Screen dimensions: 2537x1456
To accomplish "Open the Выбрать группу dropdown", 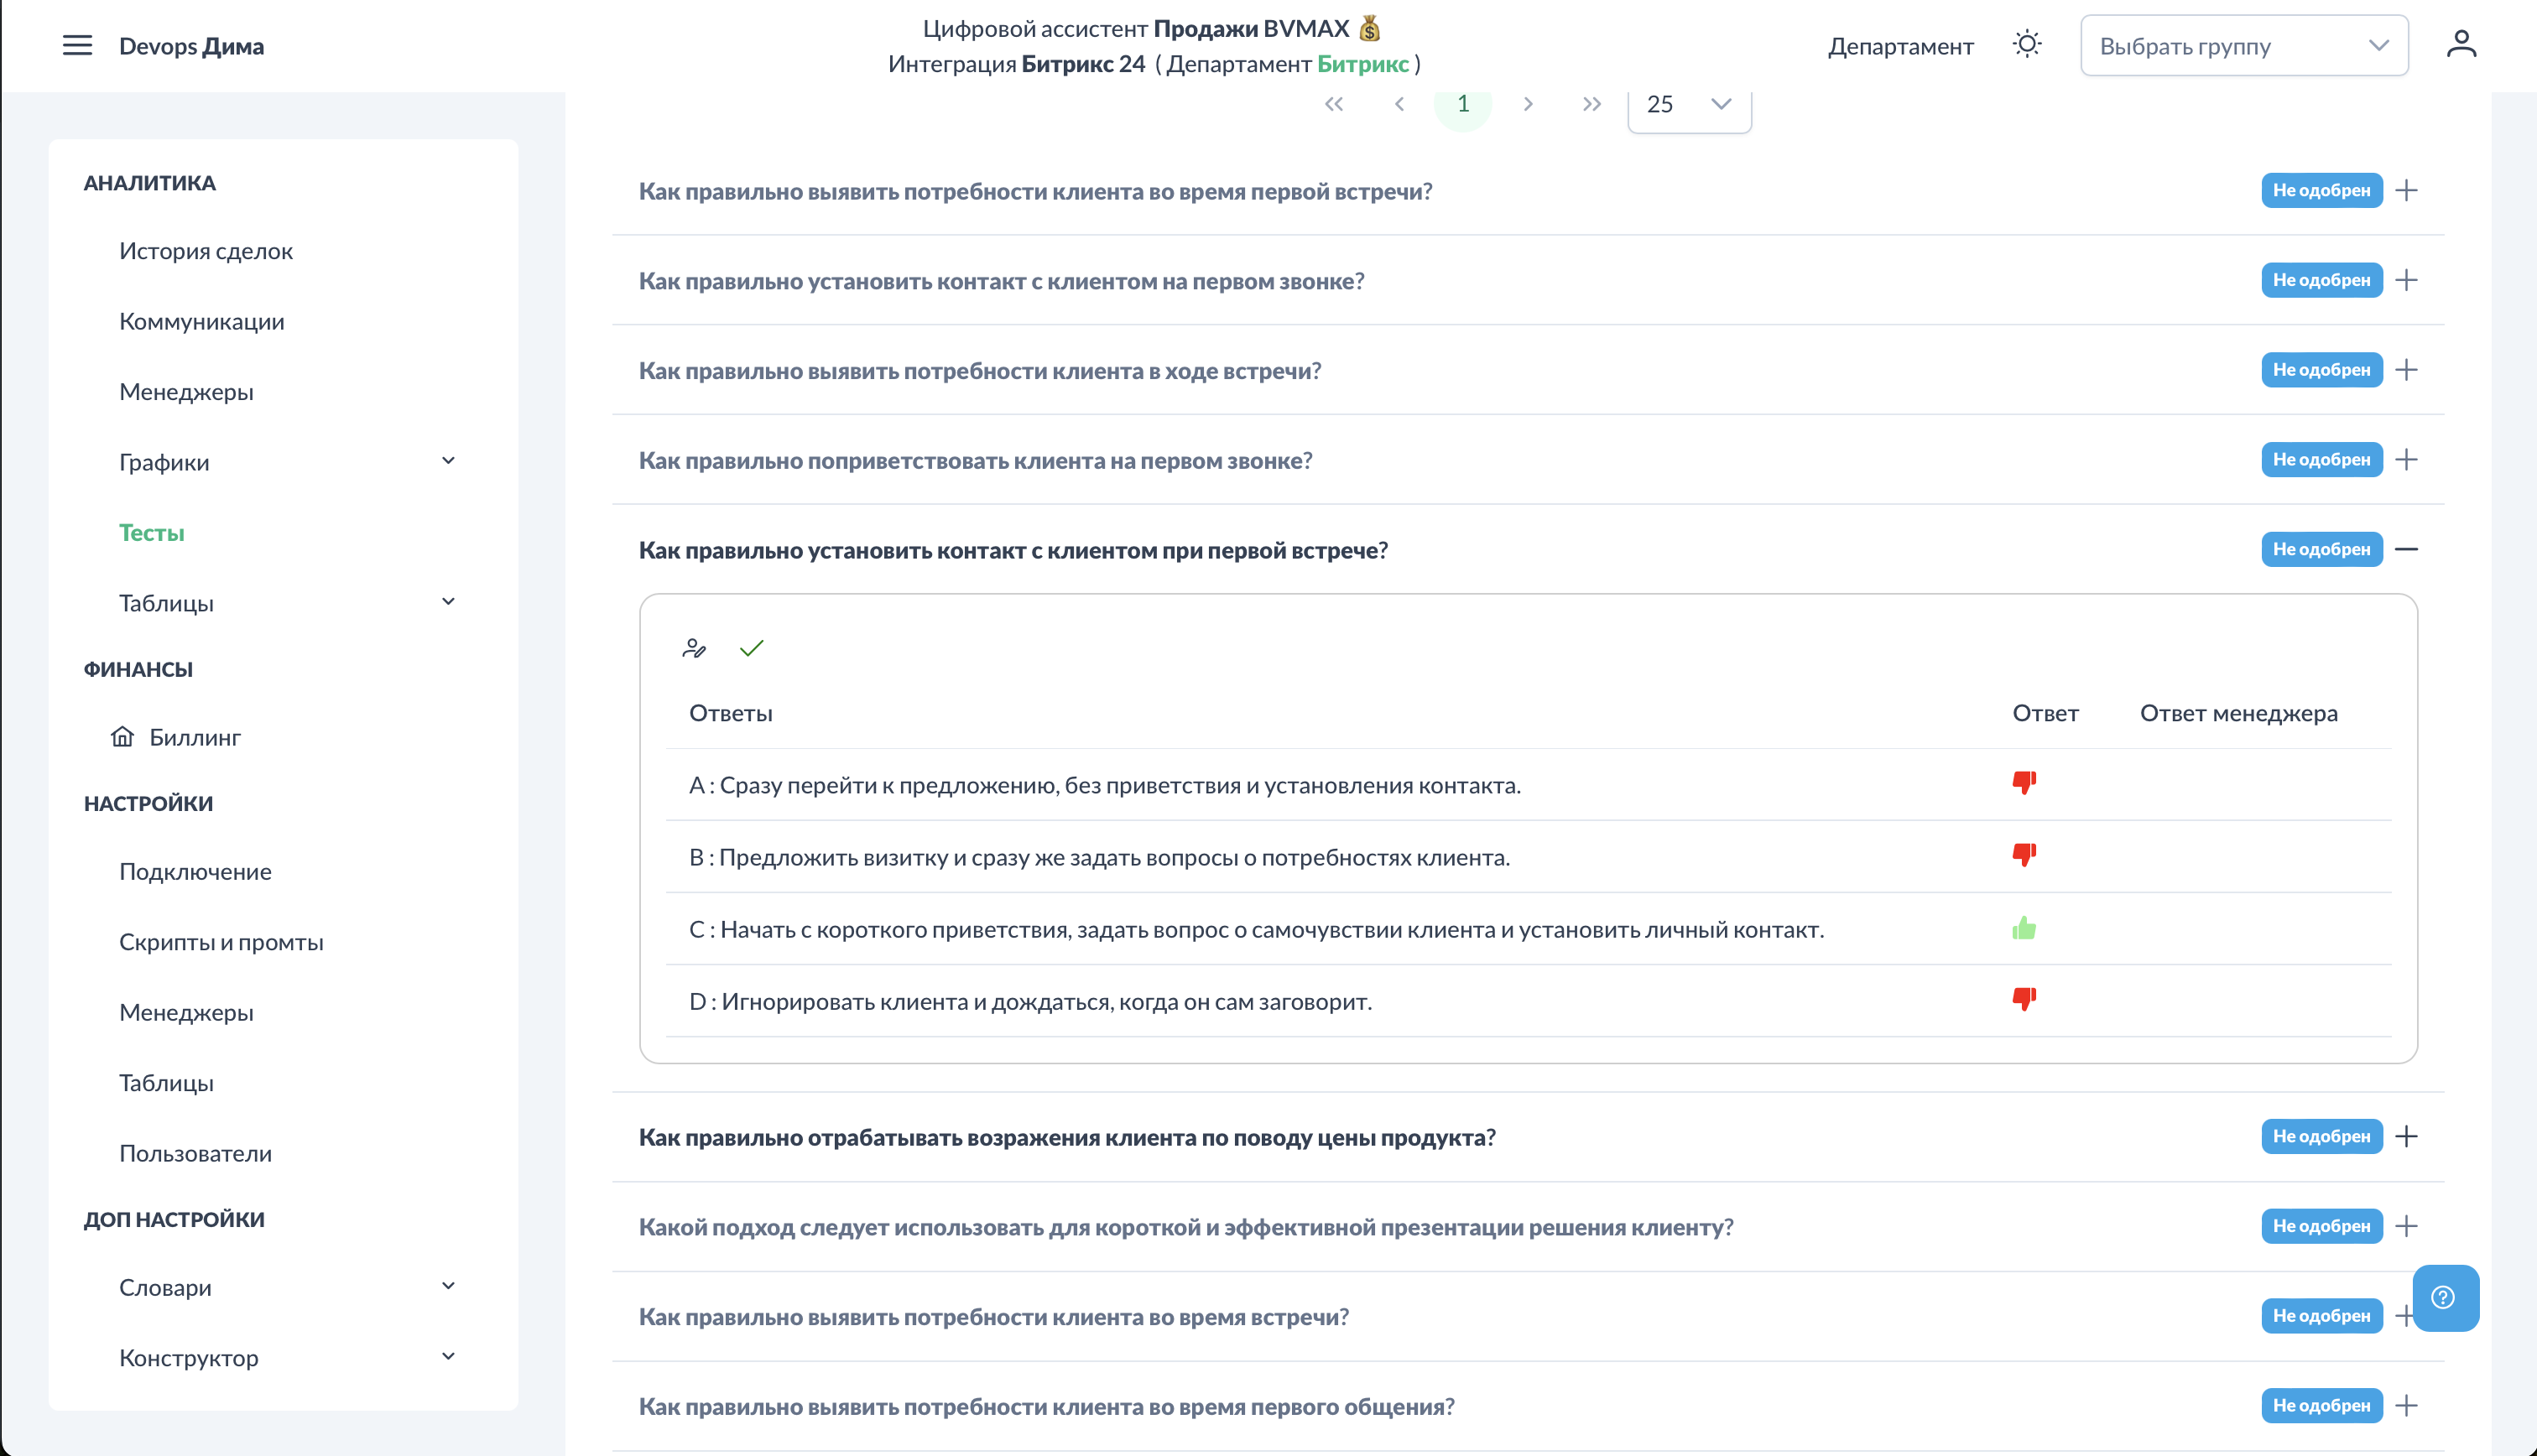I will tap(2243, 46).
